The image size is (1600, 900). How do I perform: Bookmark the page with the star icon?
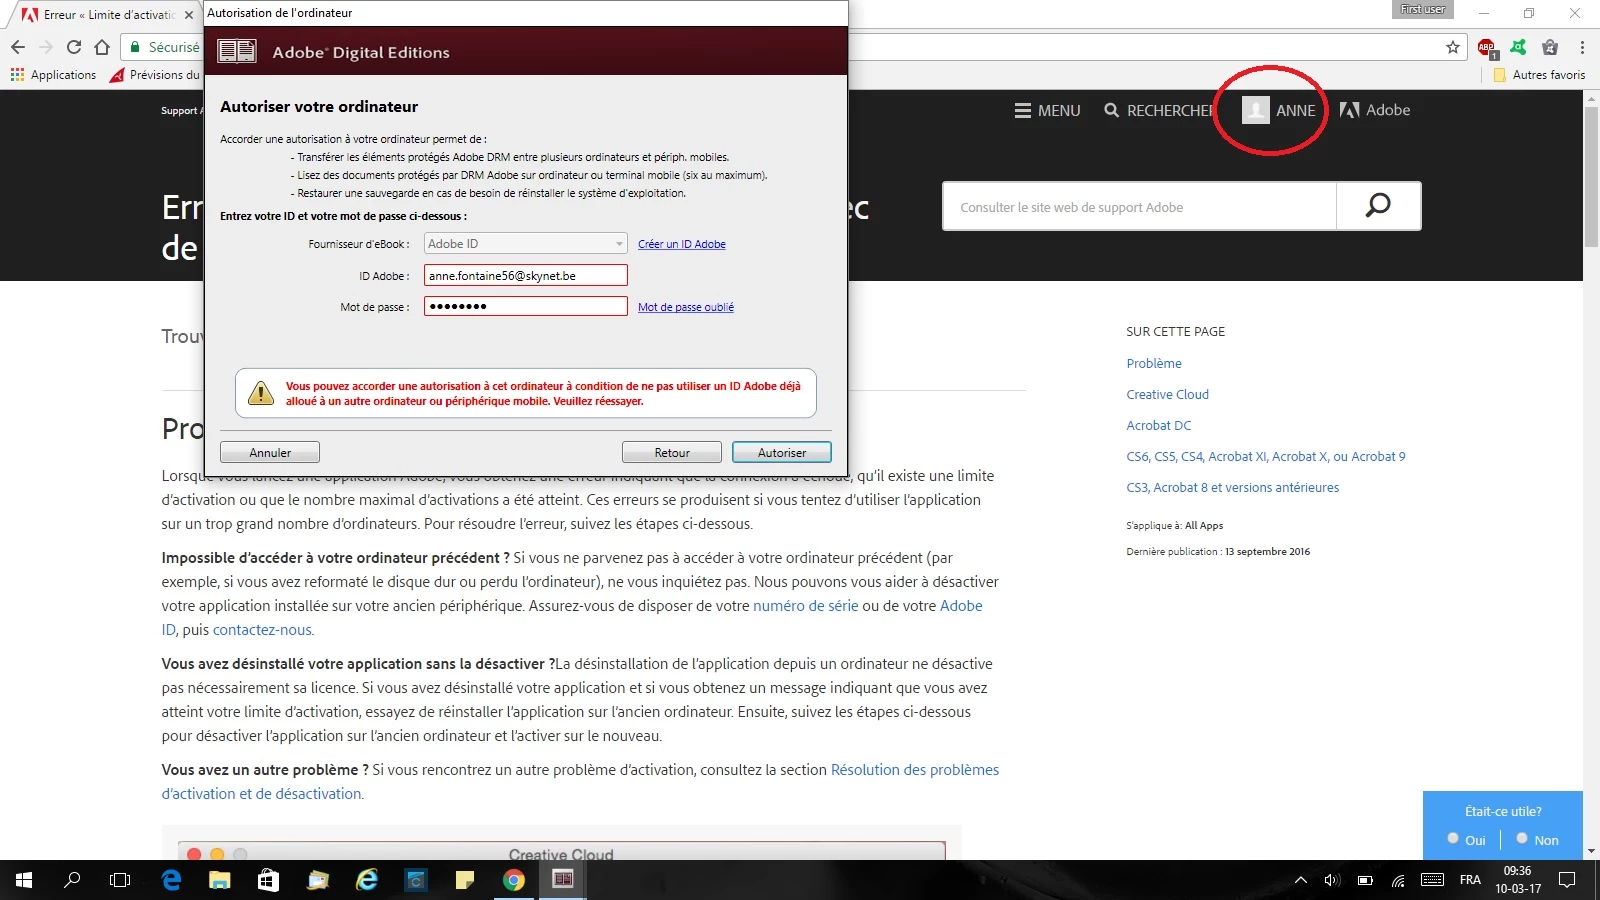tap(1453, 47)
